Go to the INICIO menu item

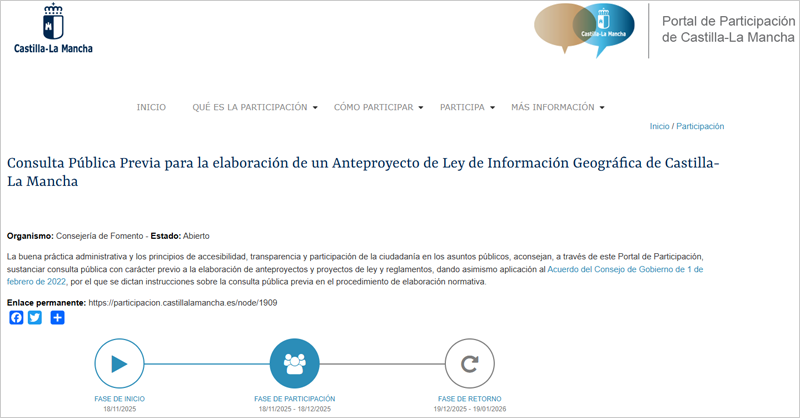pos(151,107)
